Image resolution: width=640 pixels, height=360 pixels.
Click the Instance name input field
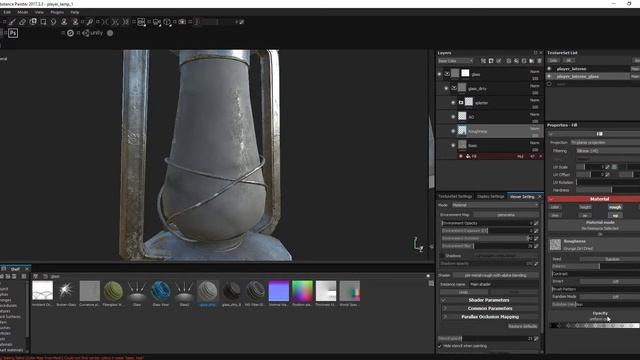click(x=504, y=284)
